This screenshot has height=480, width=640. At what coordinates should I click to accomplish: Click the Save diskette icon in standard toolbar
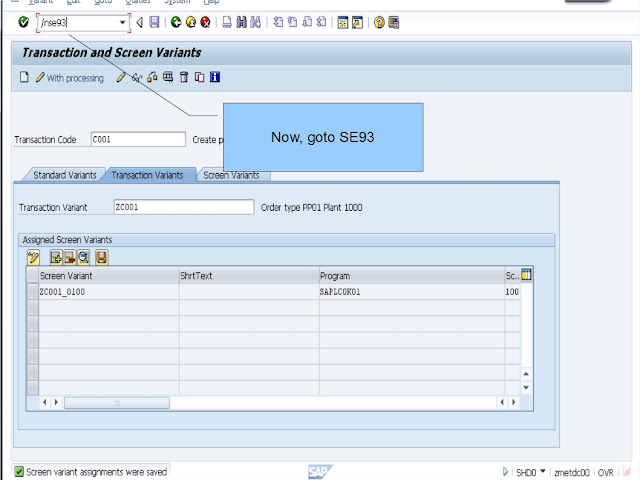coord(154,22)
